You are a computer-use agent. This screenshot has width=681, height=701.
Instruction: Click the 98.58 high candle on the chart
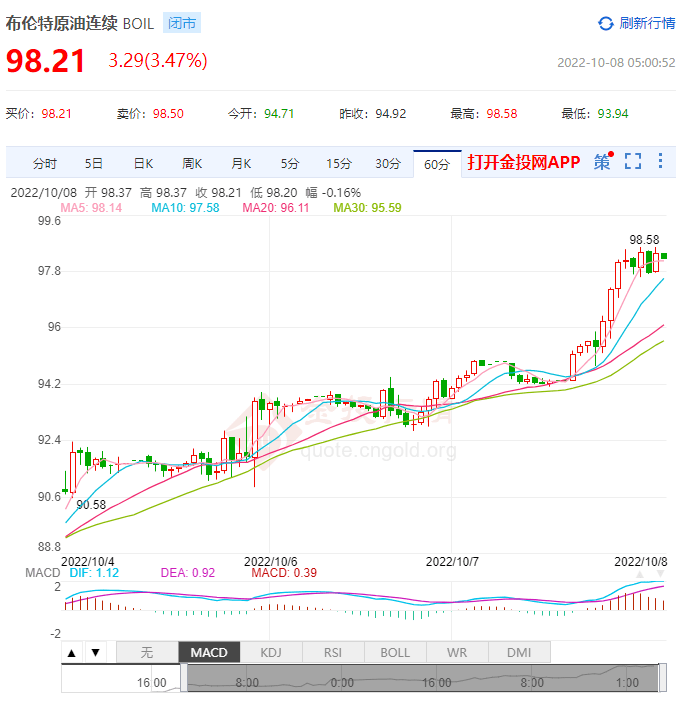(642, 258)
